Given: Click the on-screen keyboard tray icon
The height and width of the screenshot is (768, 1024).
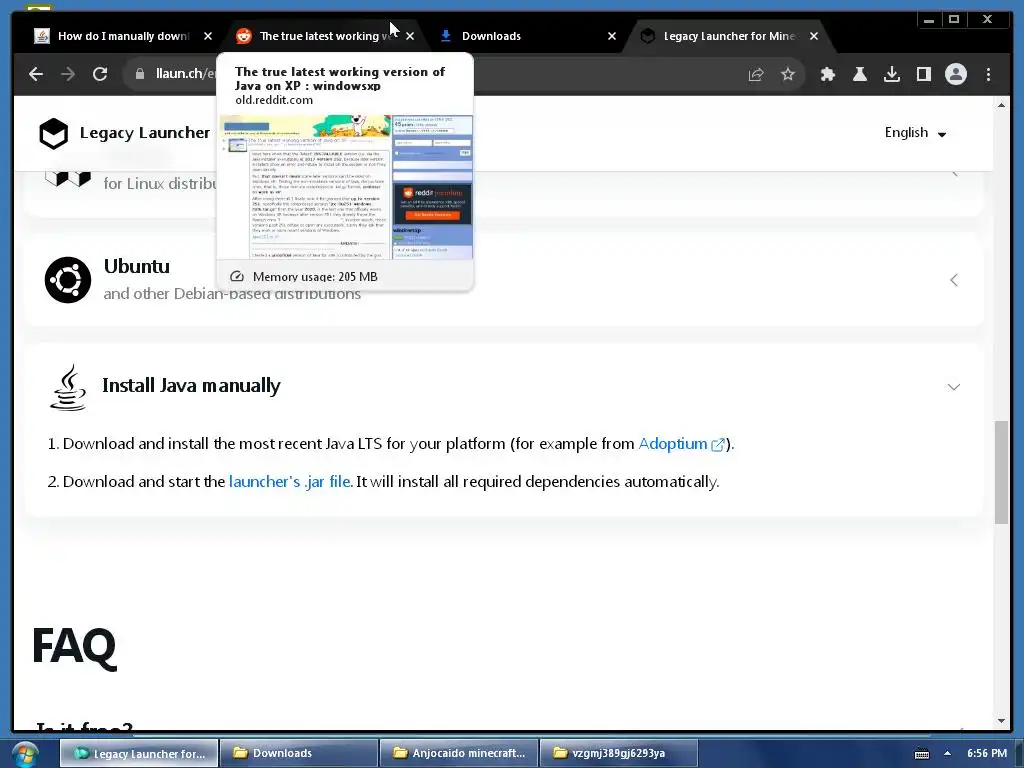Looking at the screenshot, I should click(921, 754).
